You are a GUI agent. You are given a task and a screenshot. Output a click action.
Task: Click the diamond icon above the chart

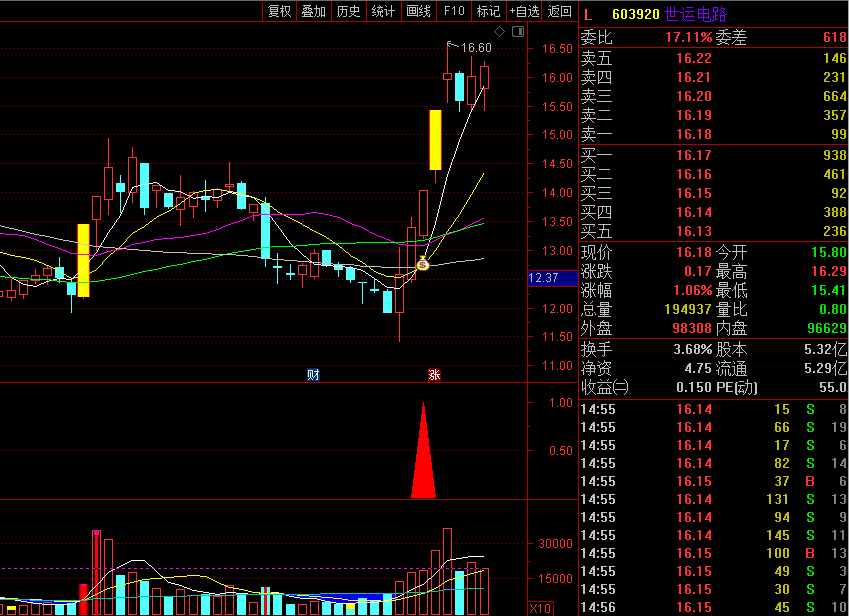tap(500, 31)
